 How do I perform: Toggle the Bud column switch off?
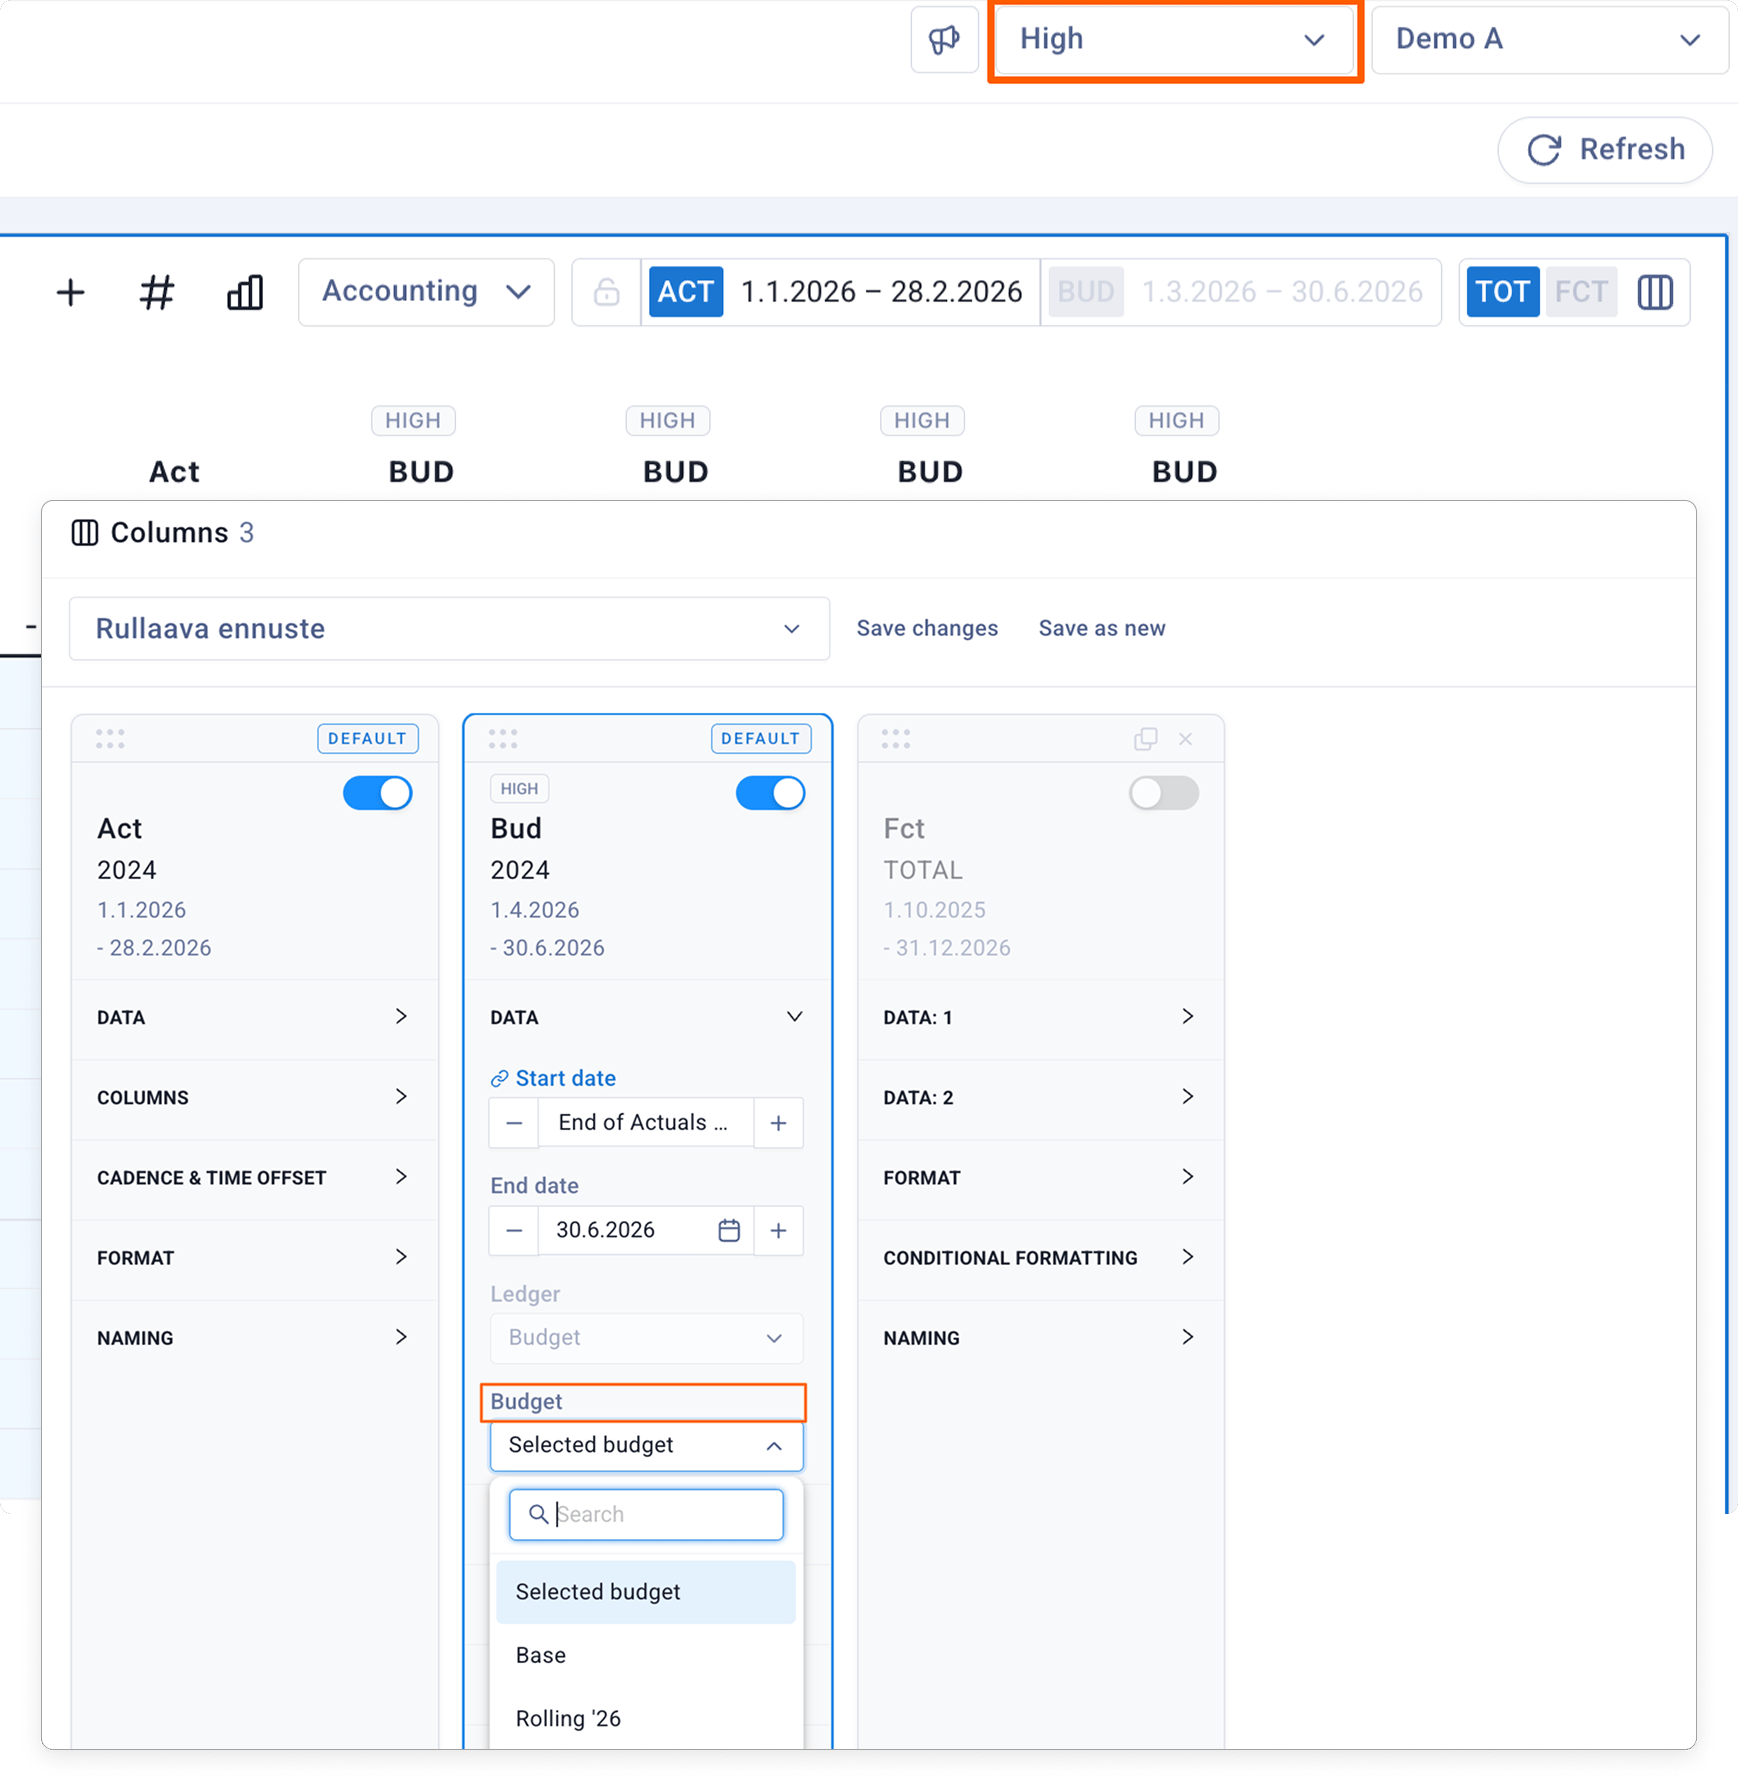click(771, 793)
